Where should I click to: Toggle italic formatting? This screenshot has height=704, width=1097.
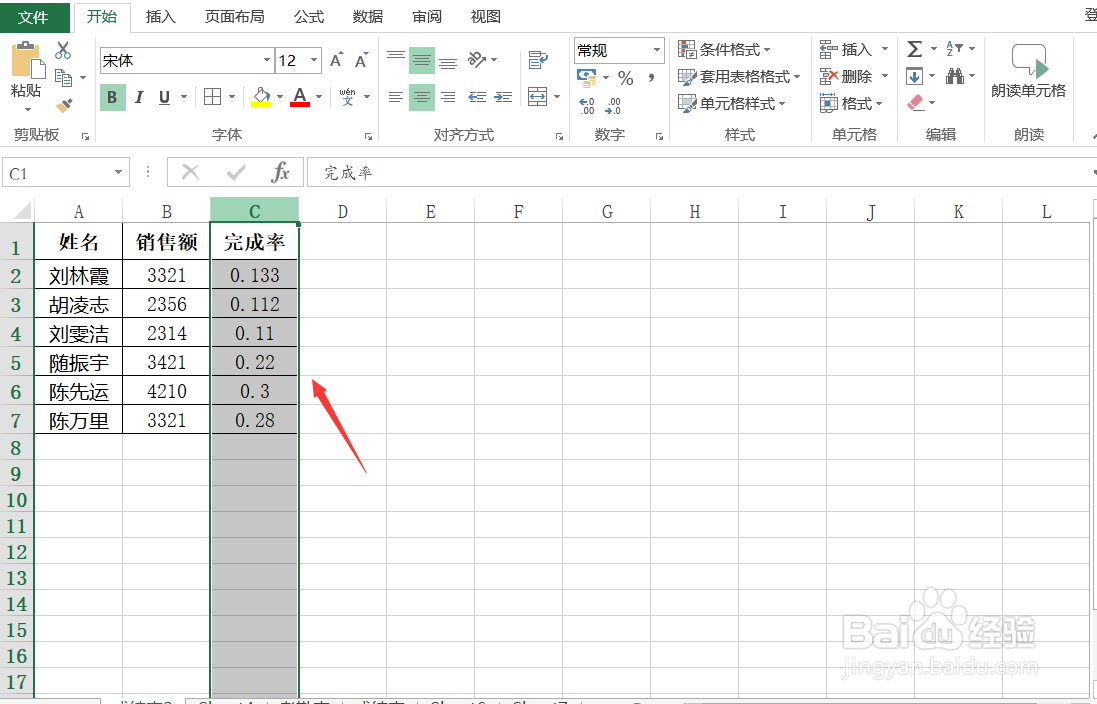(x=139, y=97)
